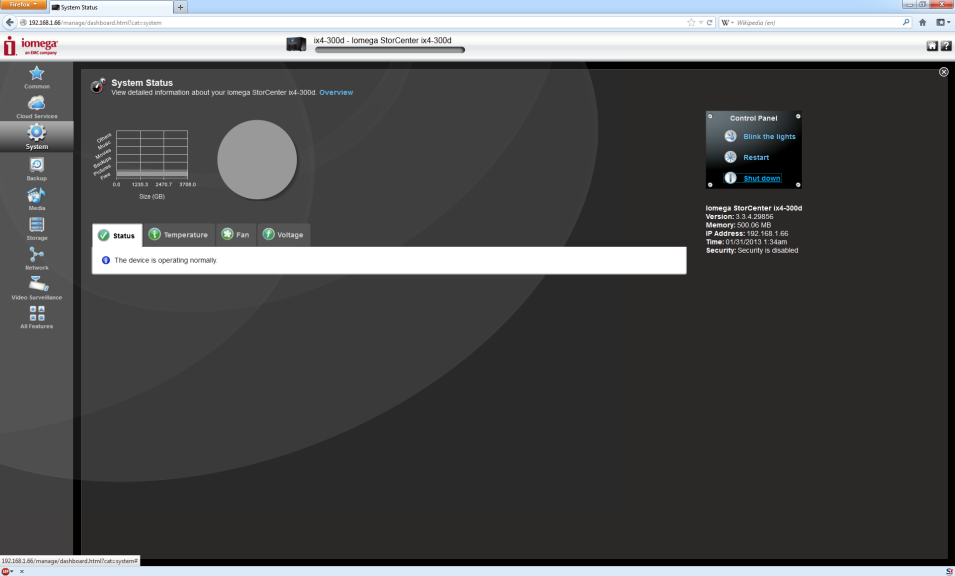The width and height of the screenshot is (955, 576).
Task: Open a new browser tab
Action: coord(180,7)
